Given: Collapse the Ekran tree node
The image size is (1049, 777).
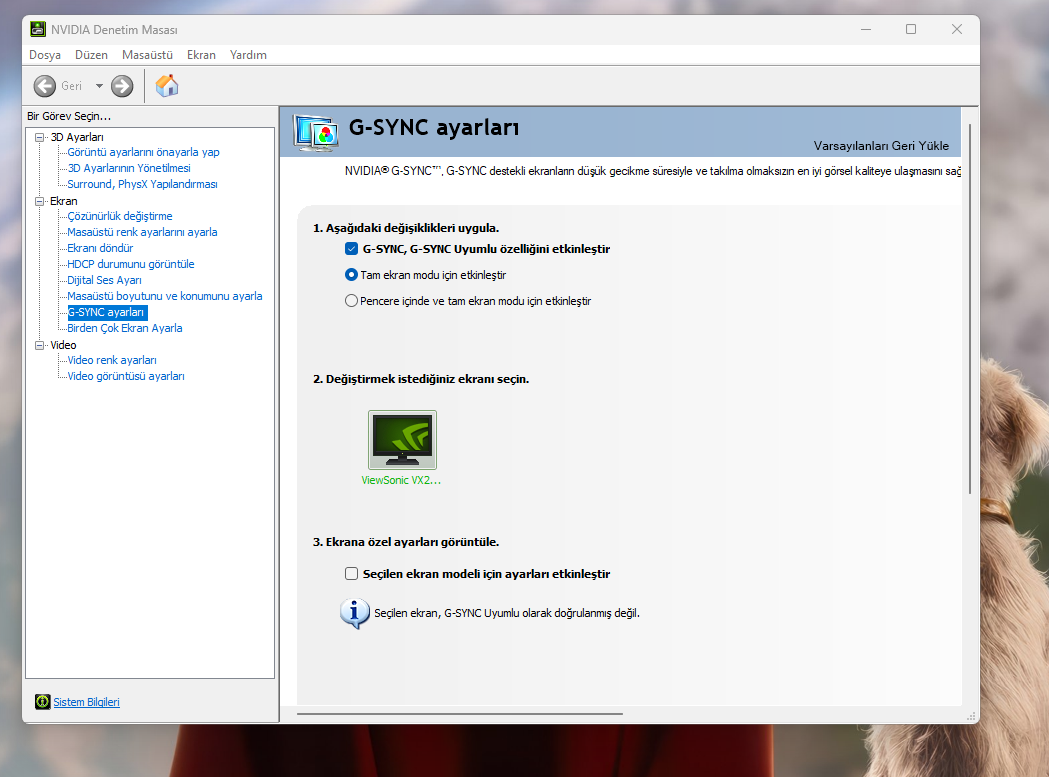Looking at the screenshot, I should 39,201.
